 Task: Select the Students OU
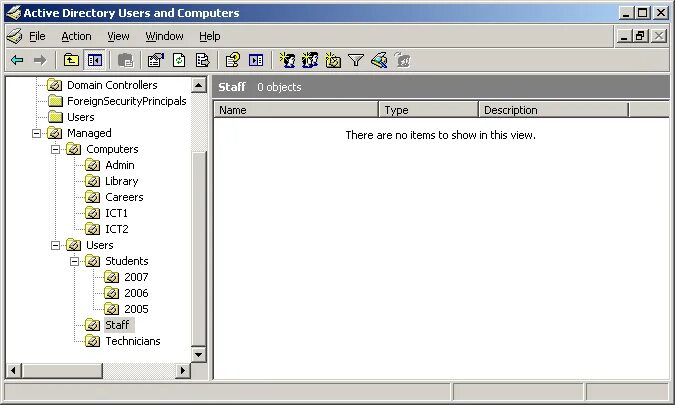pyautogui.click(x=127, y=261)
